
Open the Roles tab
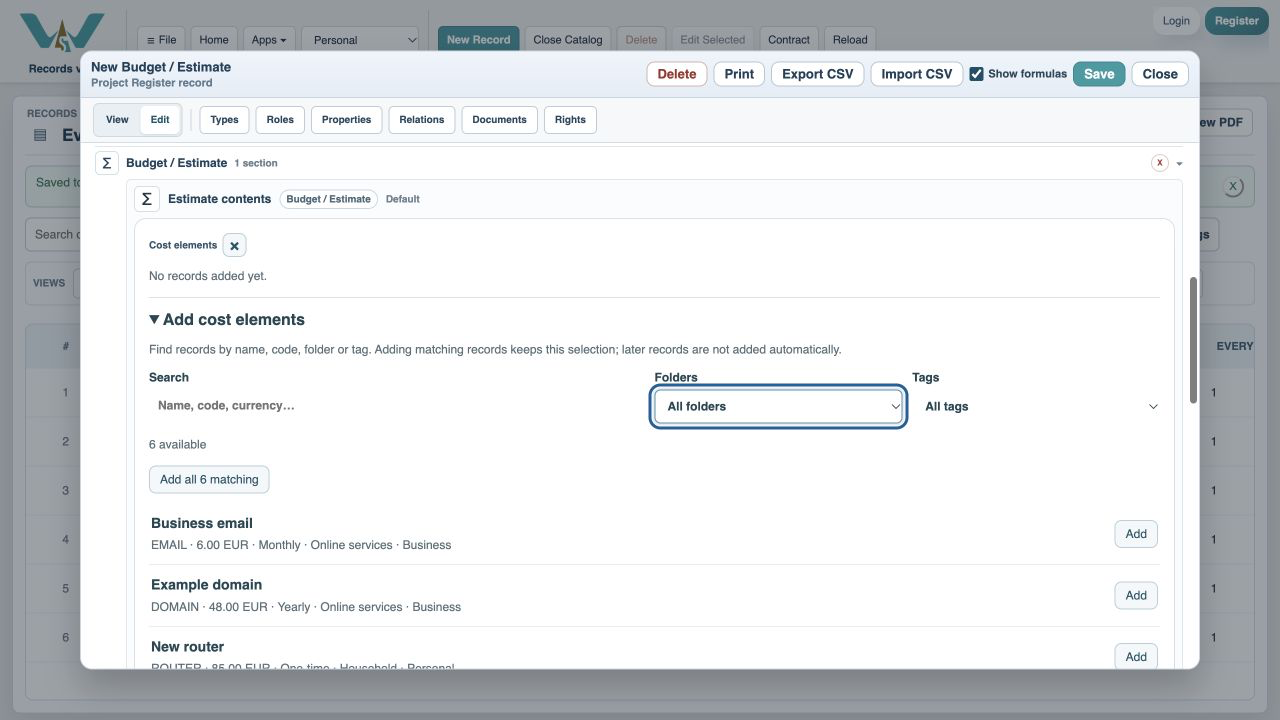pos(280,120)
